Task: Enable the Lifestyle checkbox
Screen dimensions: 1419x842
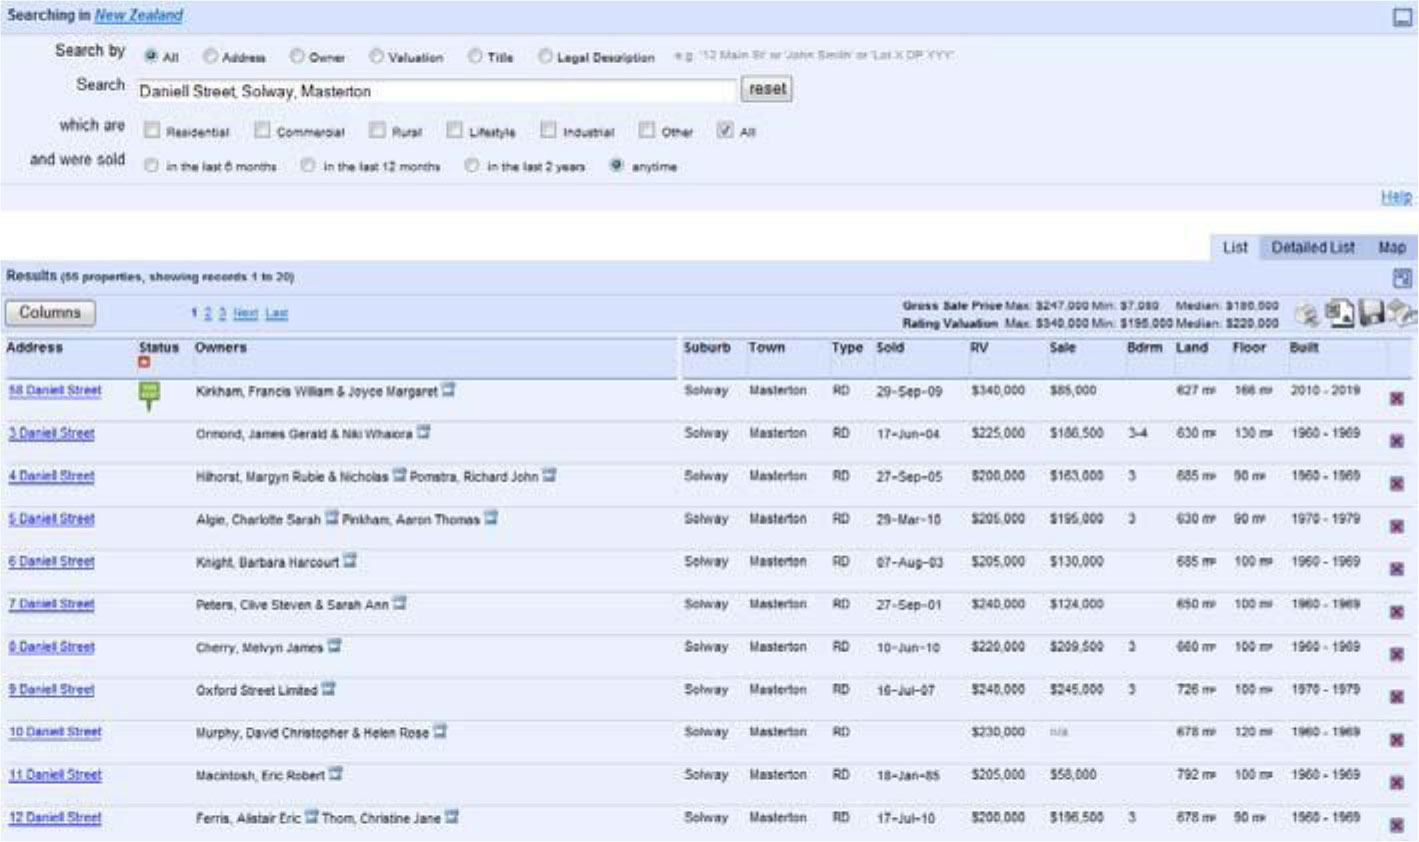Action: pos(455,130)
